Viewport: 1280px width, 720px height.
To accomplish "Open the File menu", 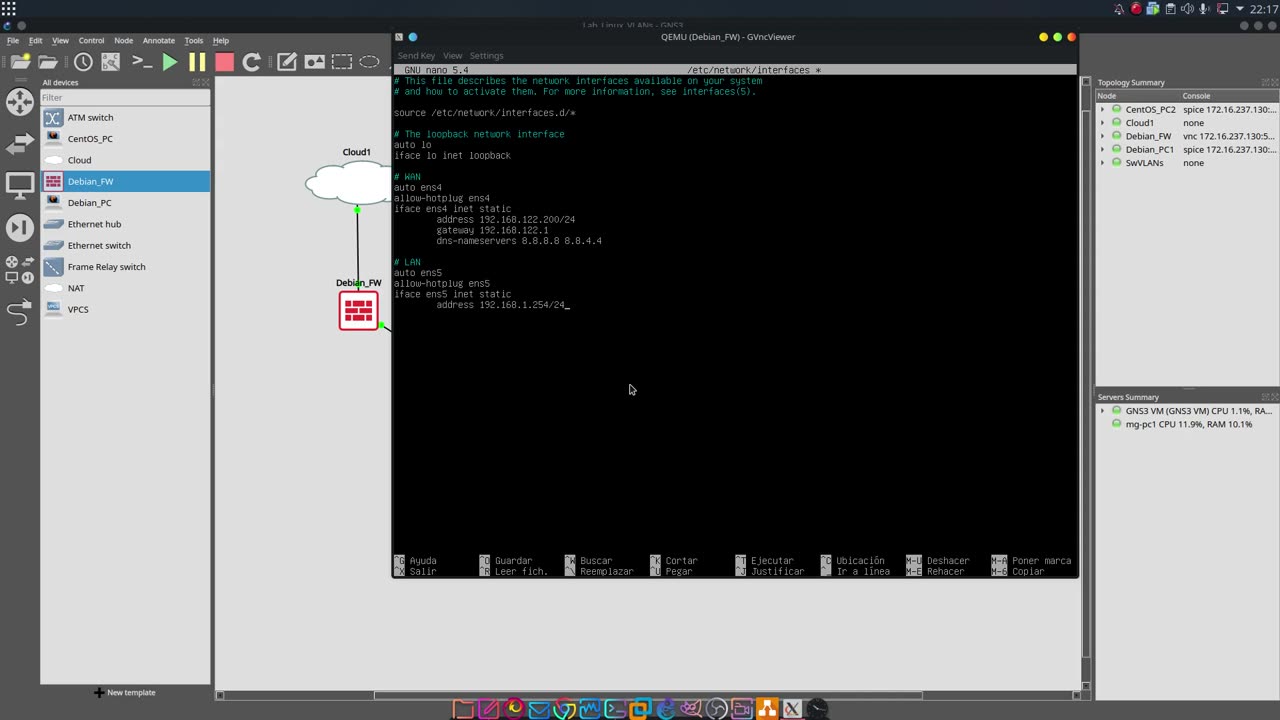I will tap(13, 41).
